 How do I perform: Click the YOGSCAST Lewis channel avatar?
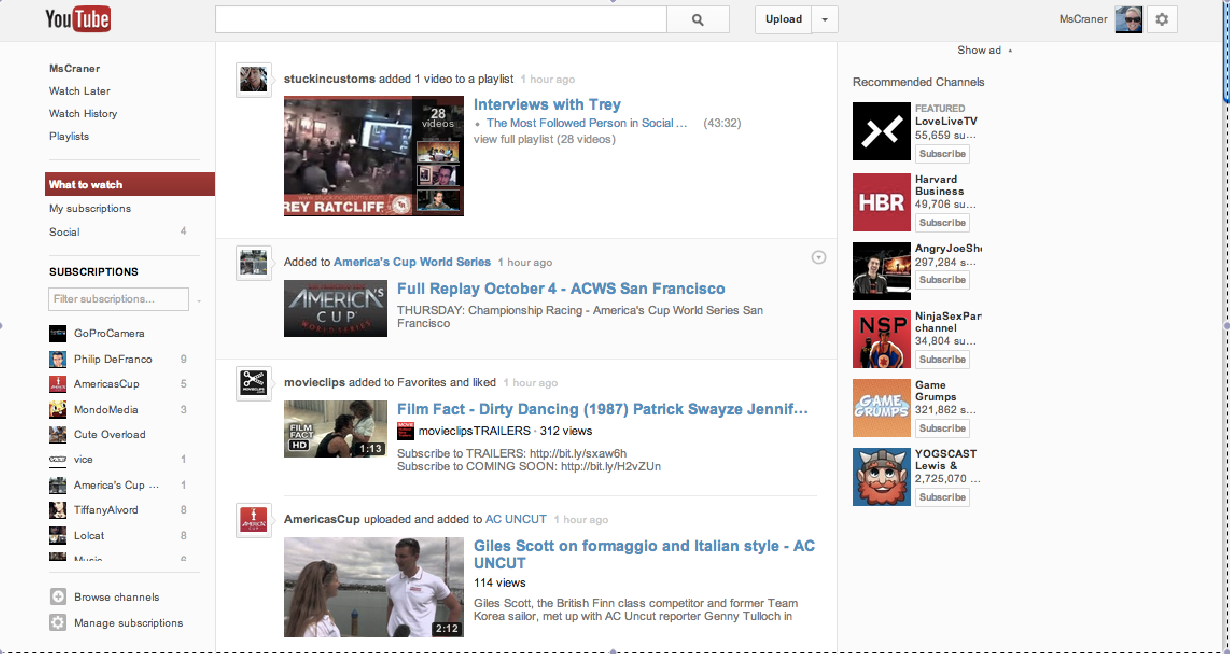click(881, 476)
